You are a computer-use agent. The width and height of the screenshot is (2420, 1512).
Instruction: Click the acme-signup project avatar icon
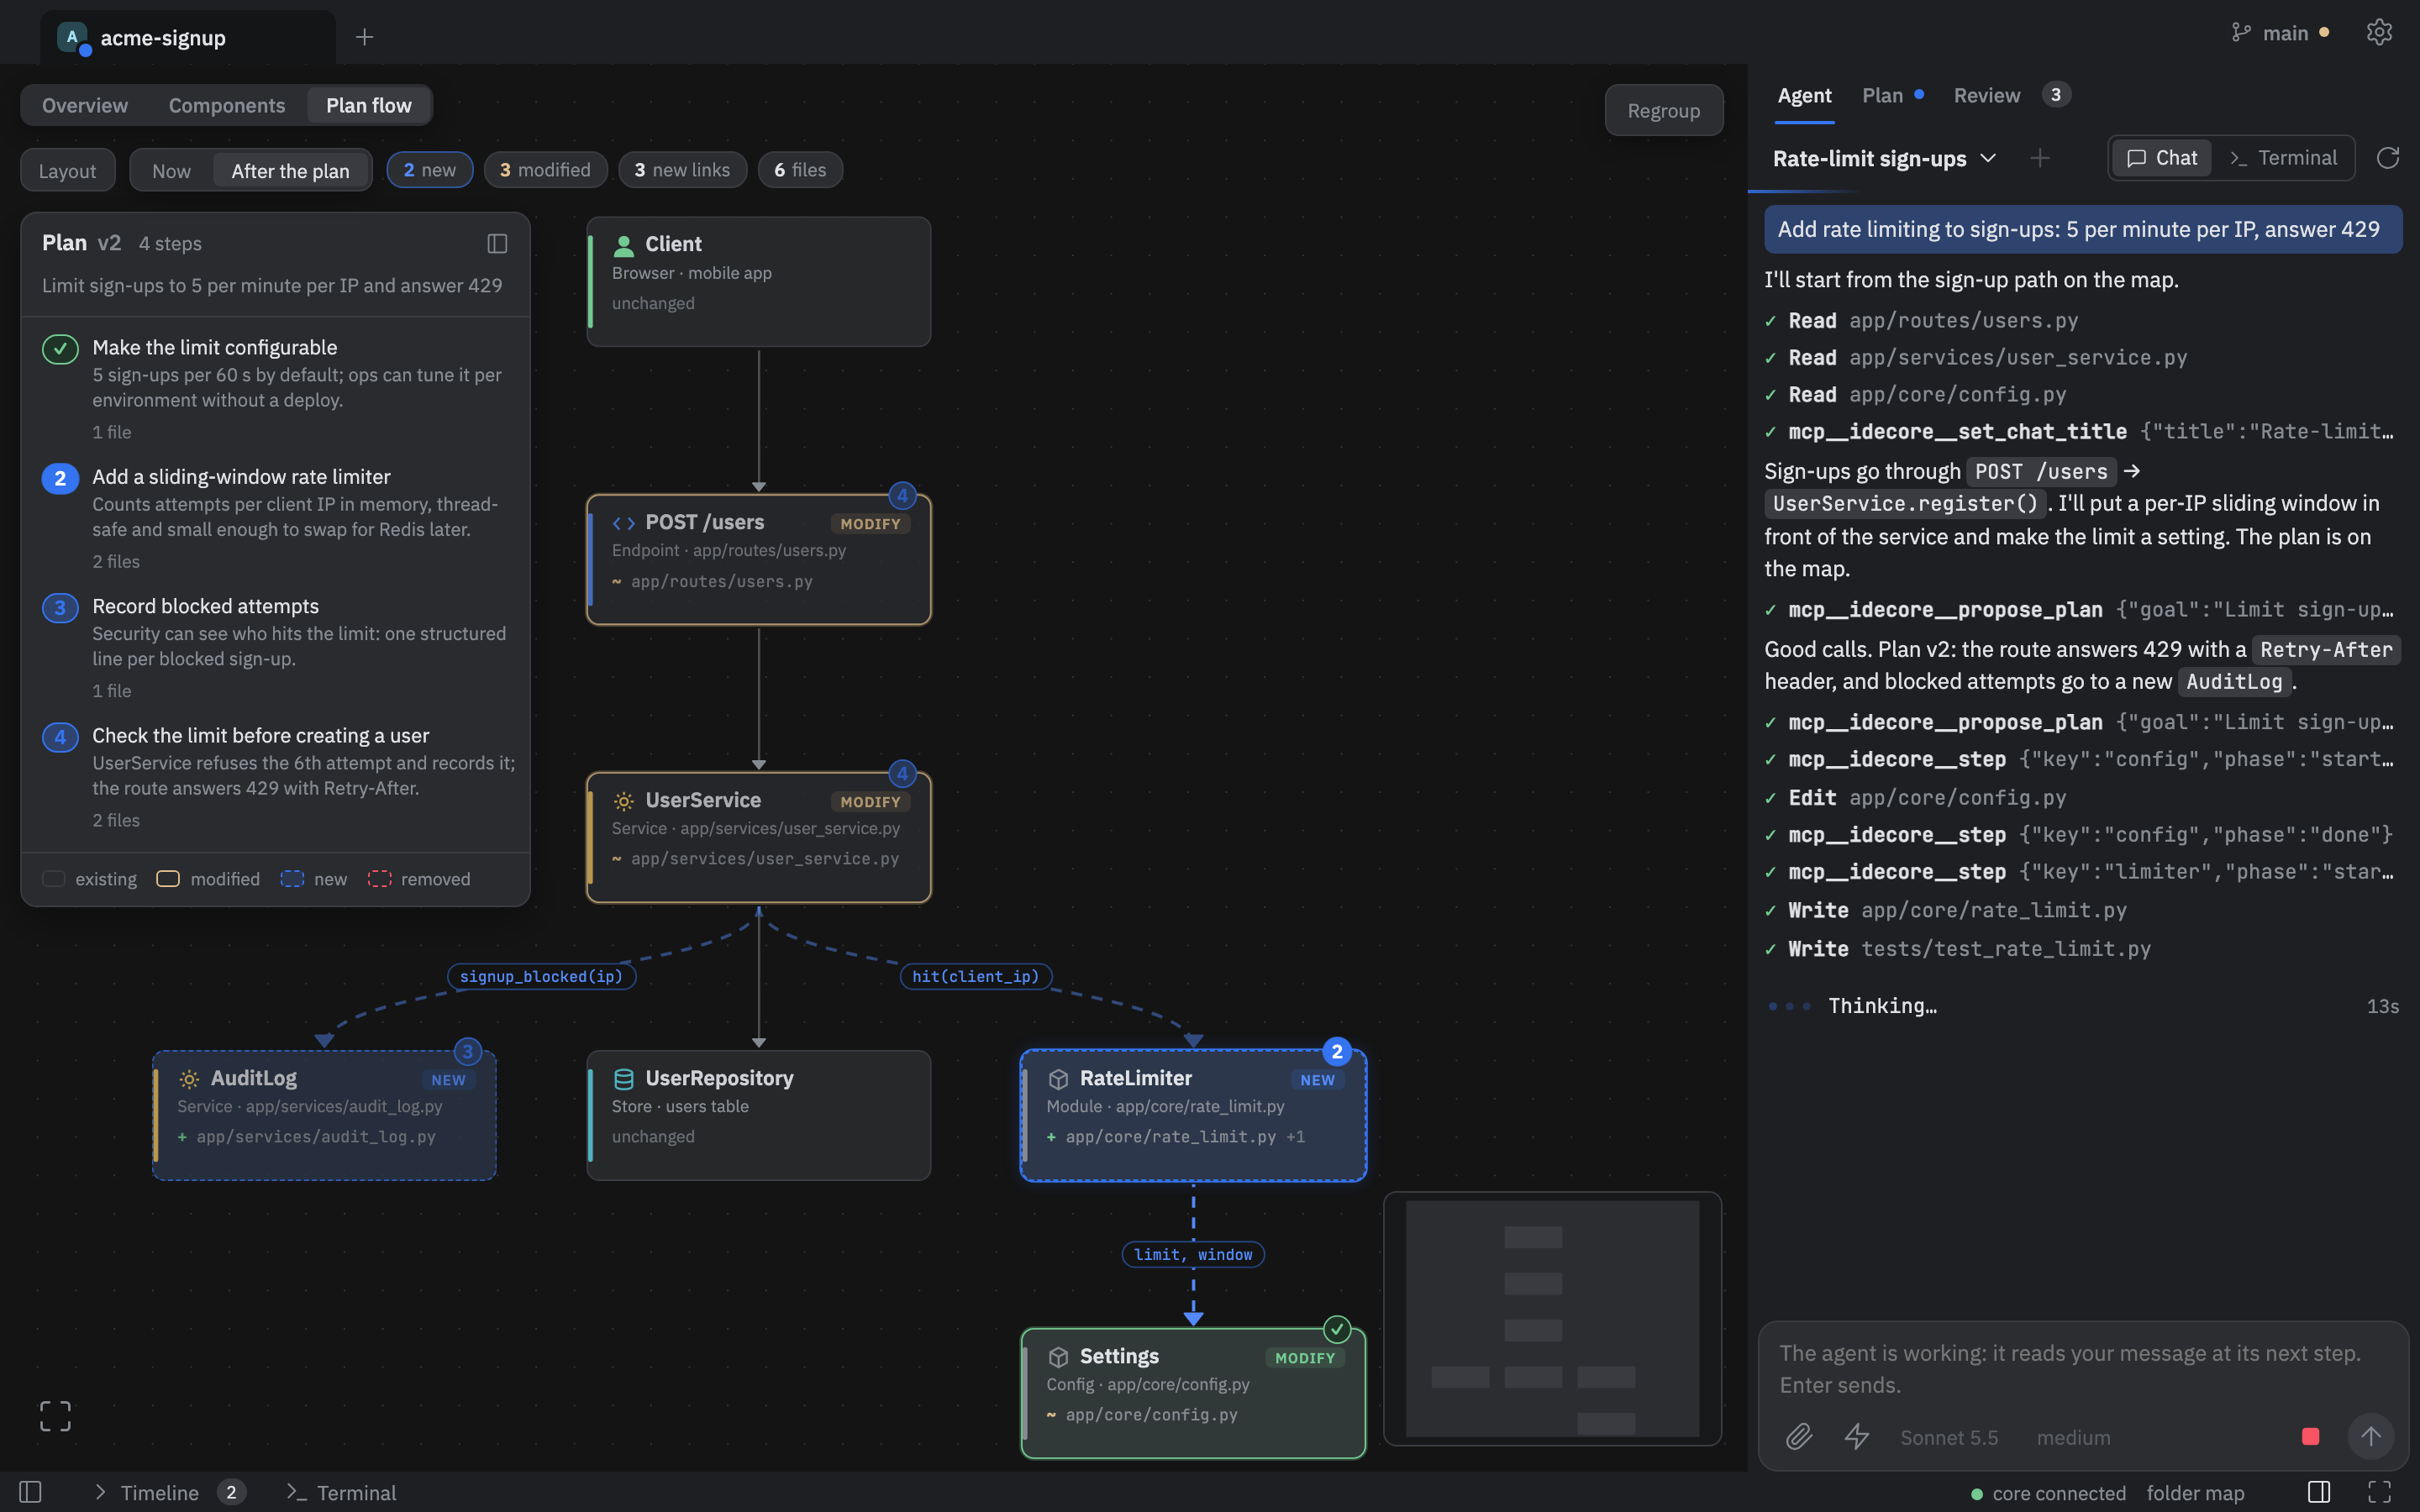click(73, 37)
